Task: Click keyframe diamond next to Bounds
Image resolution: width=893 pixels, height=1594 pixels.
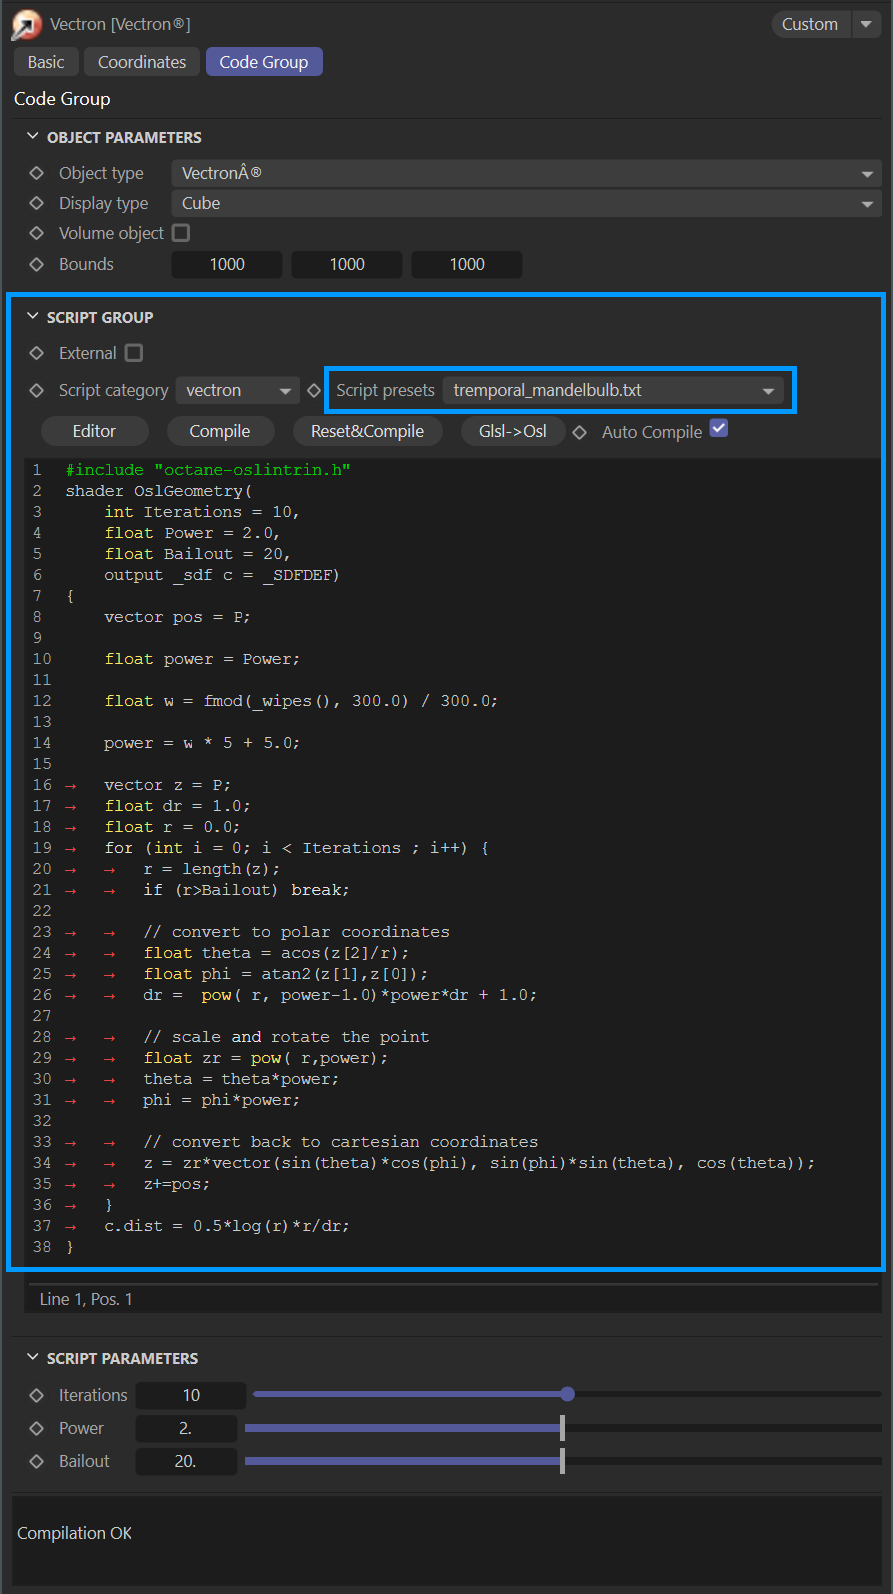Action: [x=37, y=264]
